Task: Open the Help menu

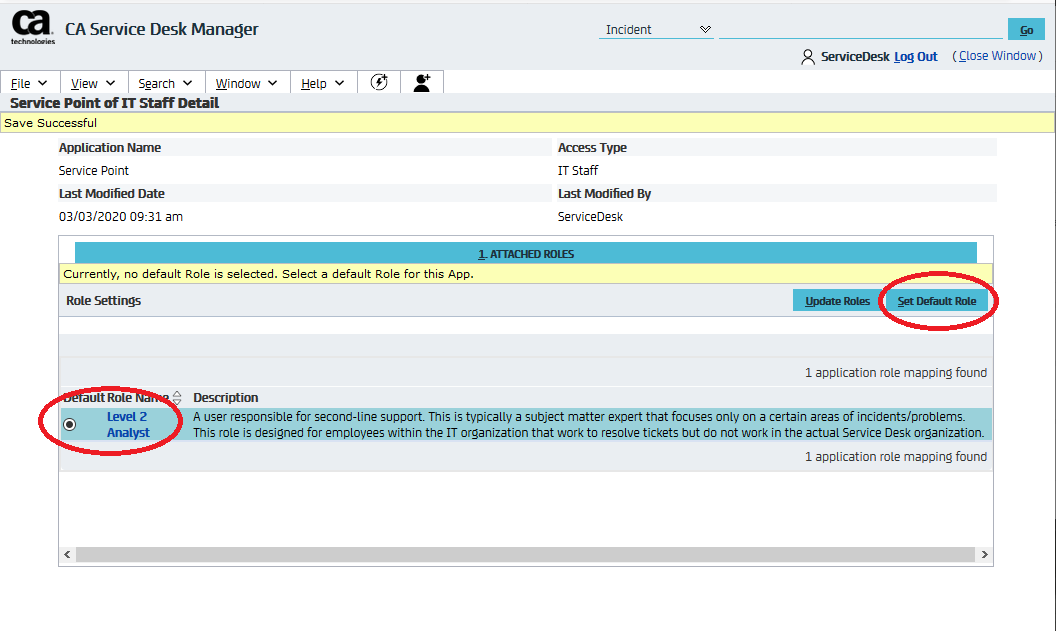Action: pos(322,84)
